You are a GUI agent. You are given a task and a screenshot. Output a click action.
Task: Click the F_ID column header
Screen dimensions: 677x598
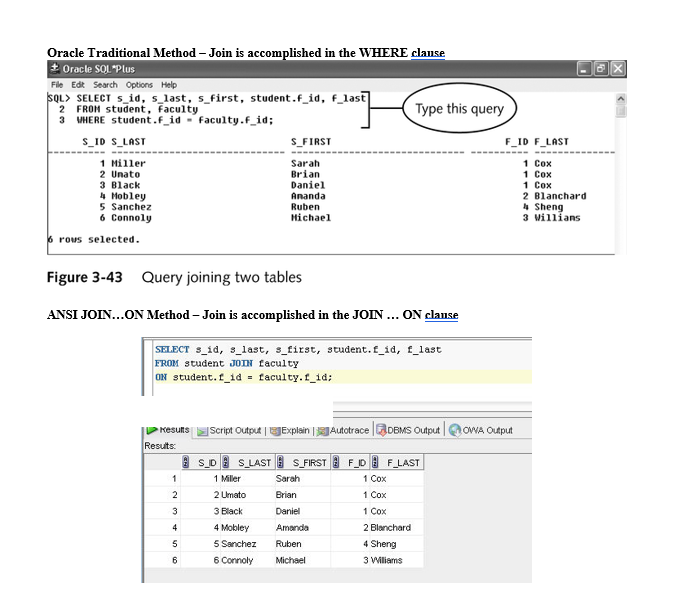pyautogui.click(x=350, y=462)
